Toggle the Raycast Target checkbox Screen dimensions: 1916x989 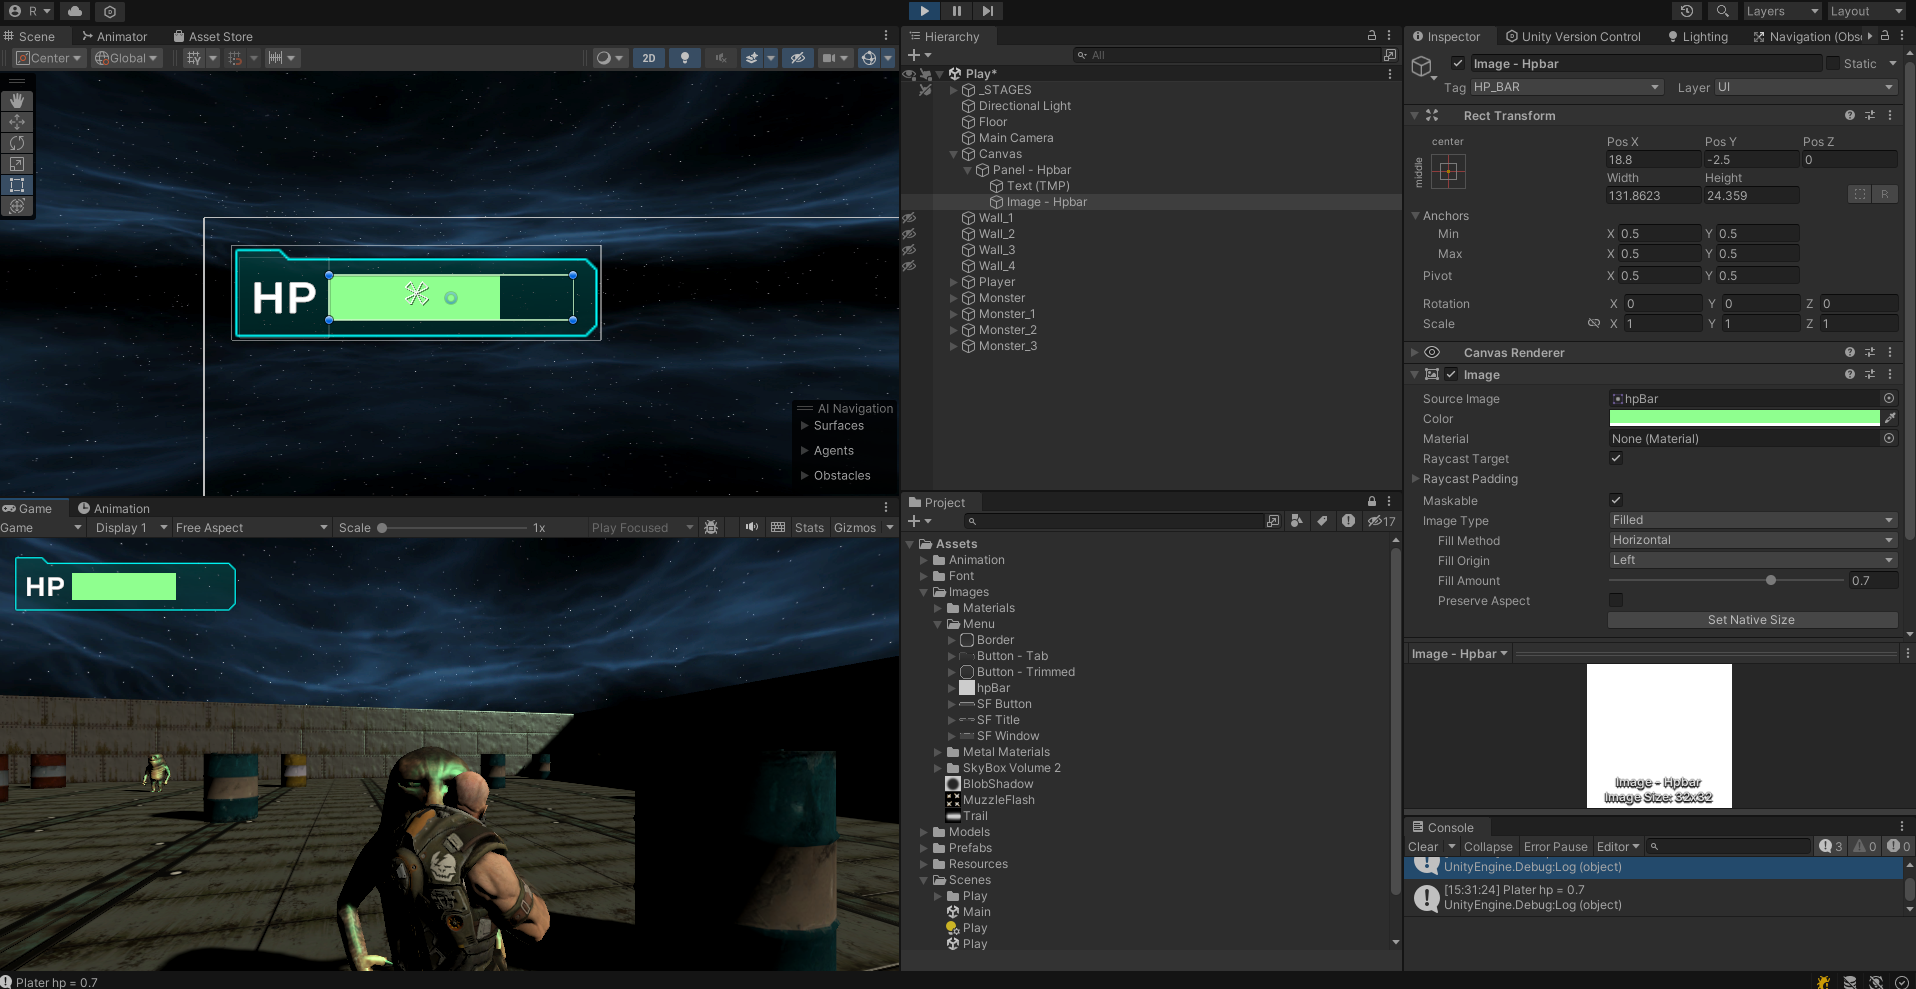point(1615,458)
